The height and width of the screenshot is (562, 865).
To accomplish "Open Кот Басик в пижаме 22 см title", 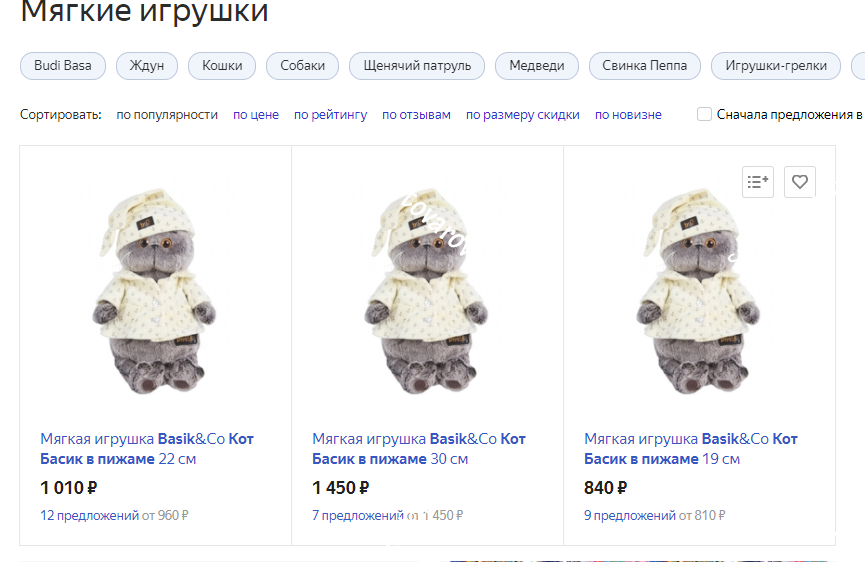I will click(x=147, y=449).
